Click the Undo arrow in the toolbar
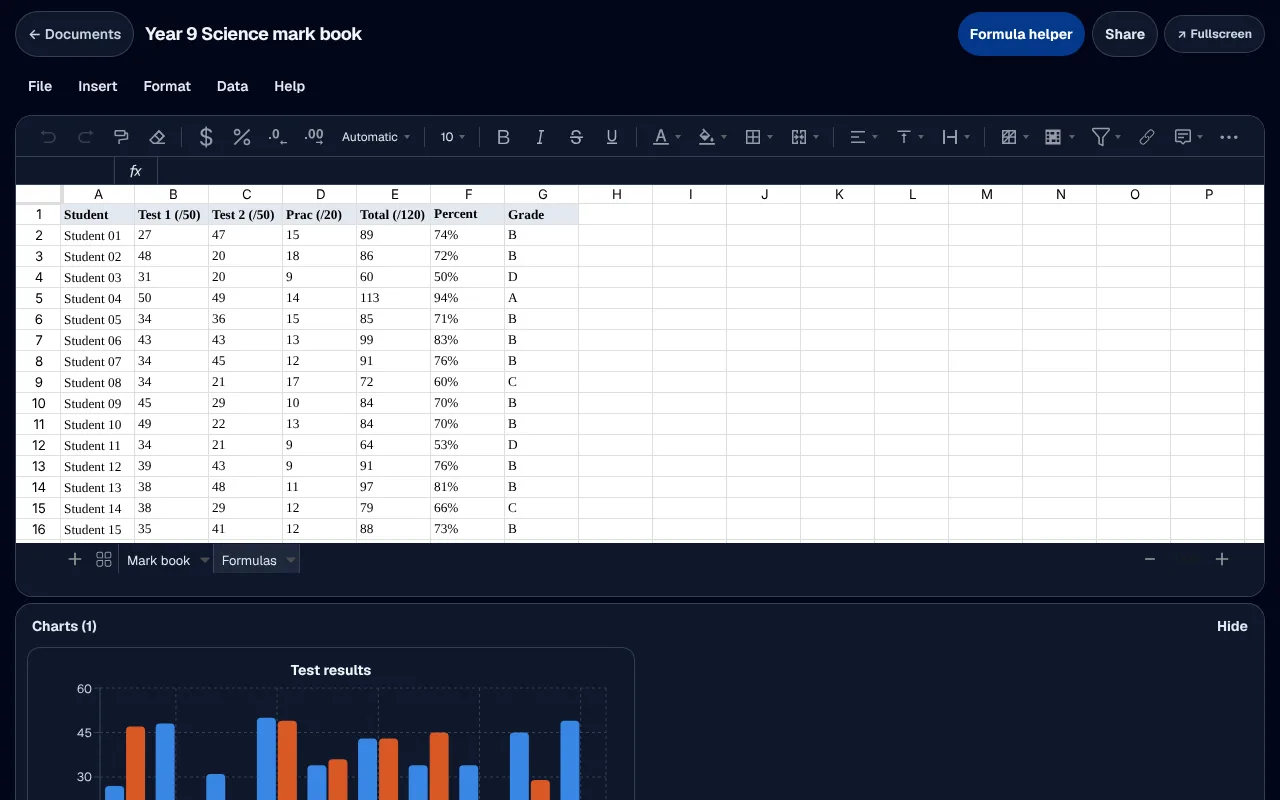1280x800 pixels. 49,137
